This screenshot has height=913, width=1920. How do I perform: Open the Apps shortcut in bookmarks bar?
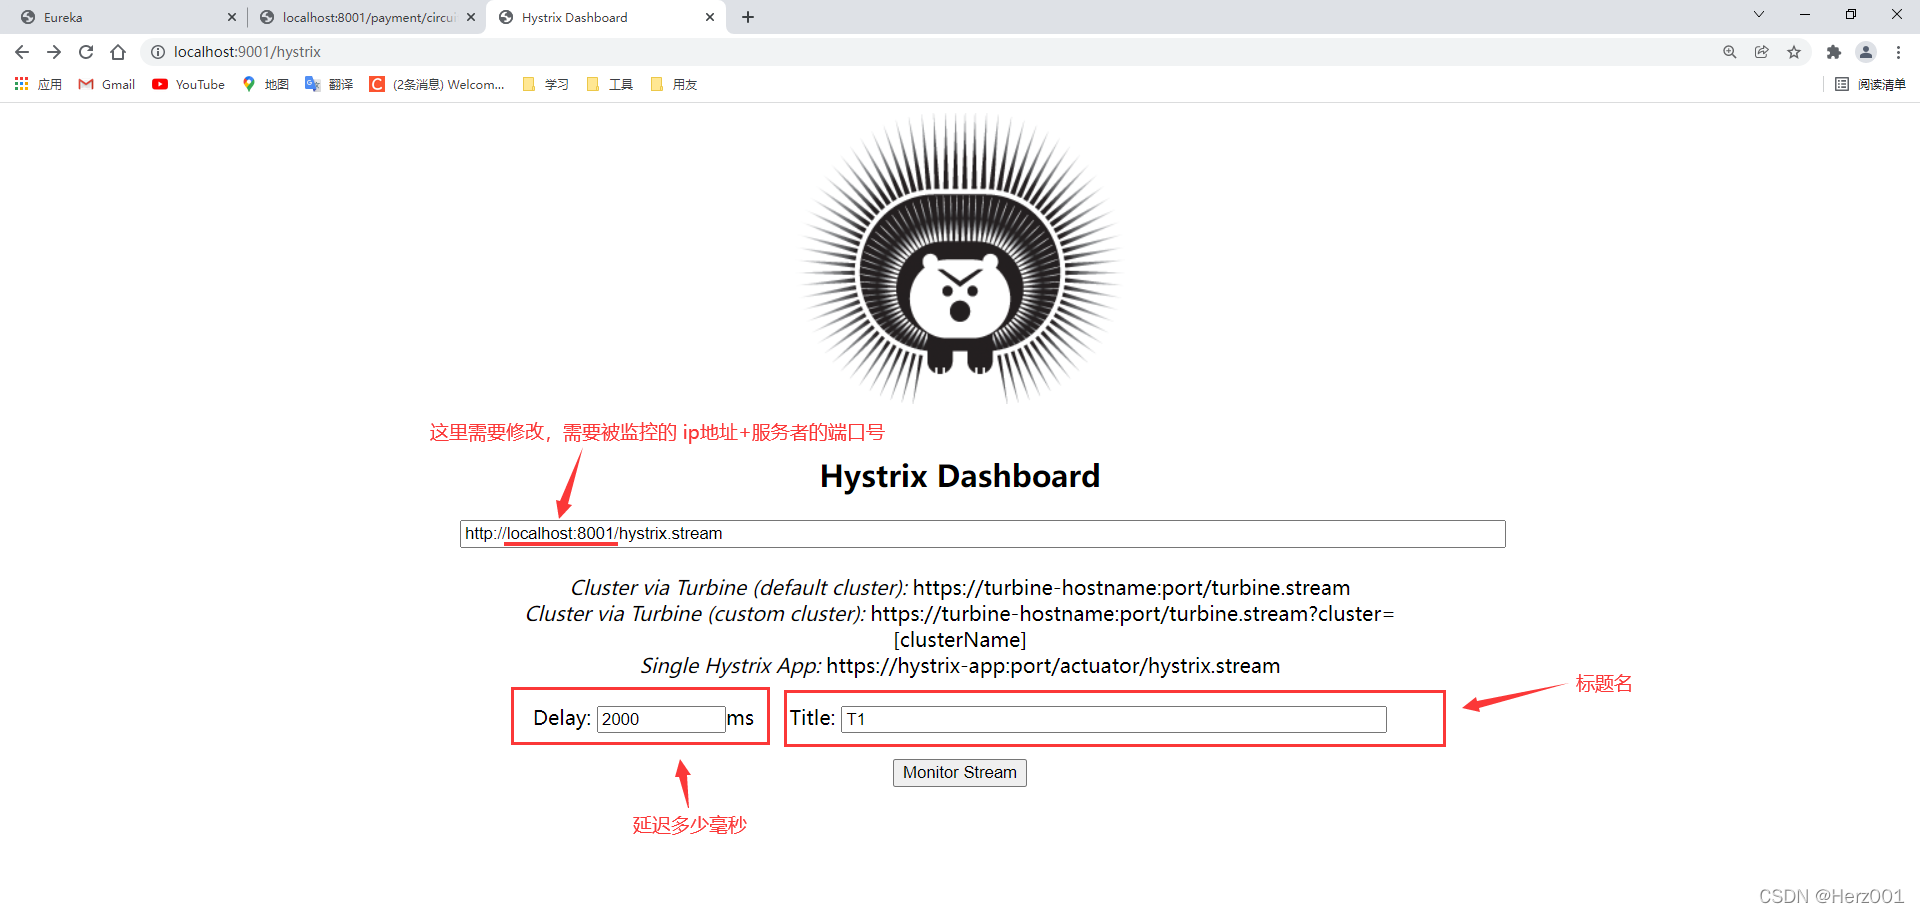(x=38, y=84)
